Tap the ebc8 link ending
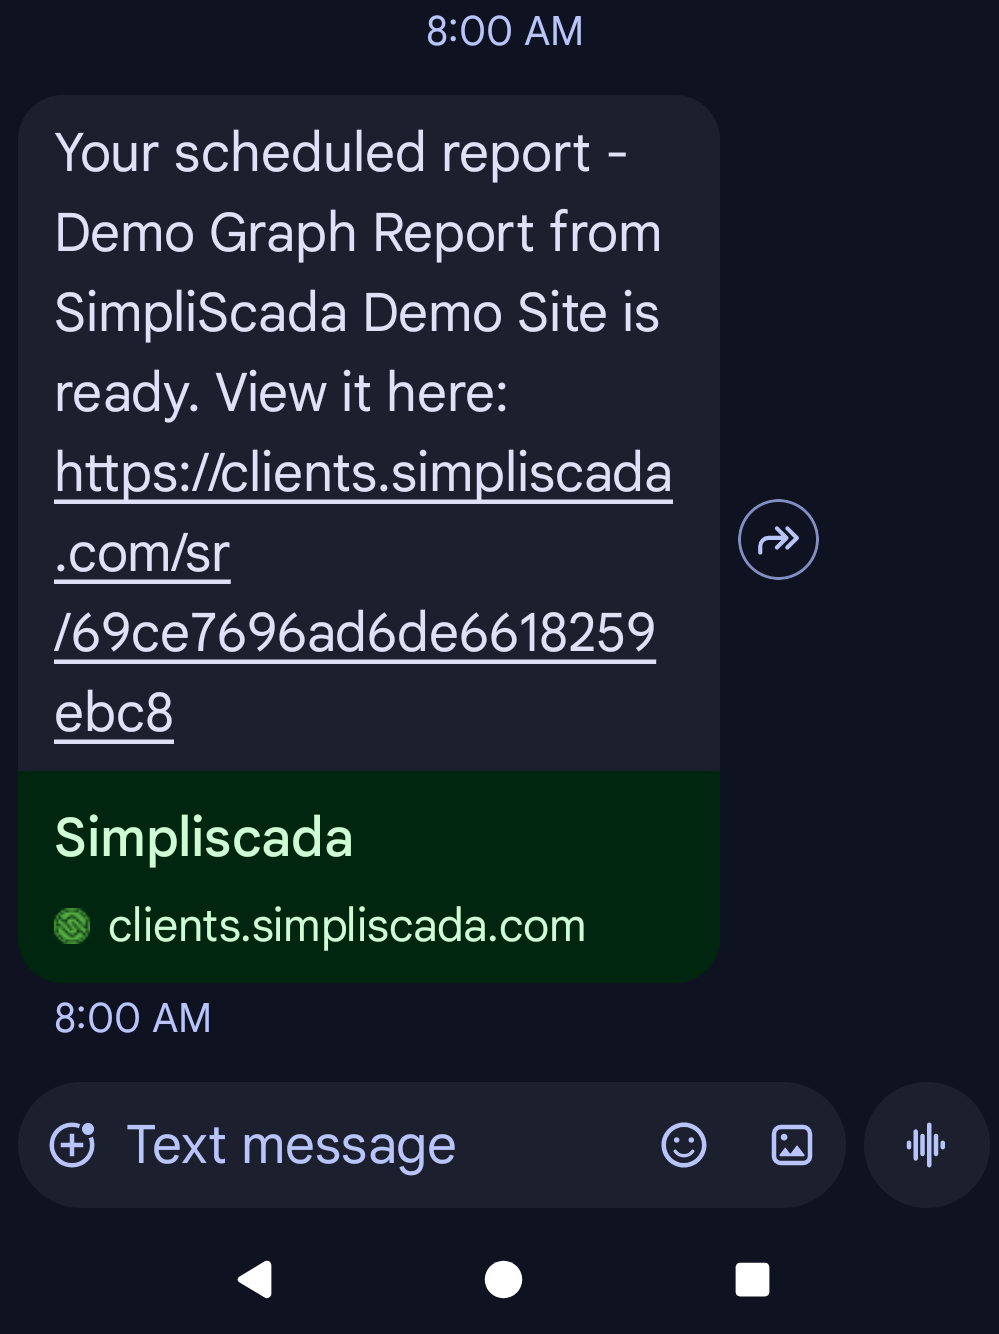Image resolution: width=999 pixels, height=1334 pixels. point(114,713)
